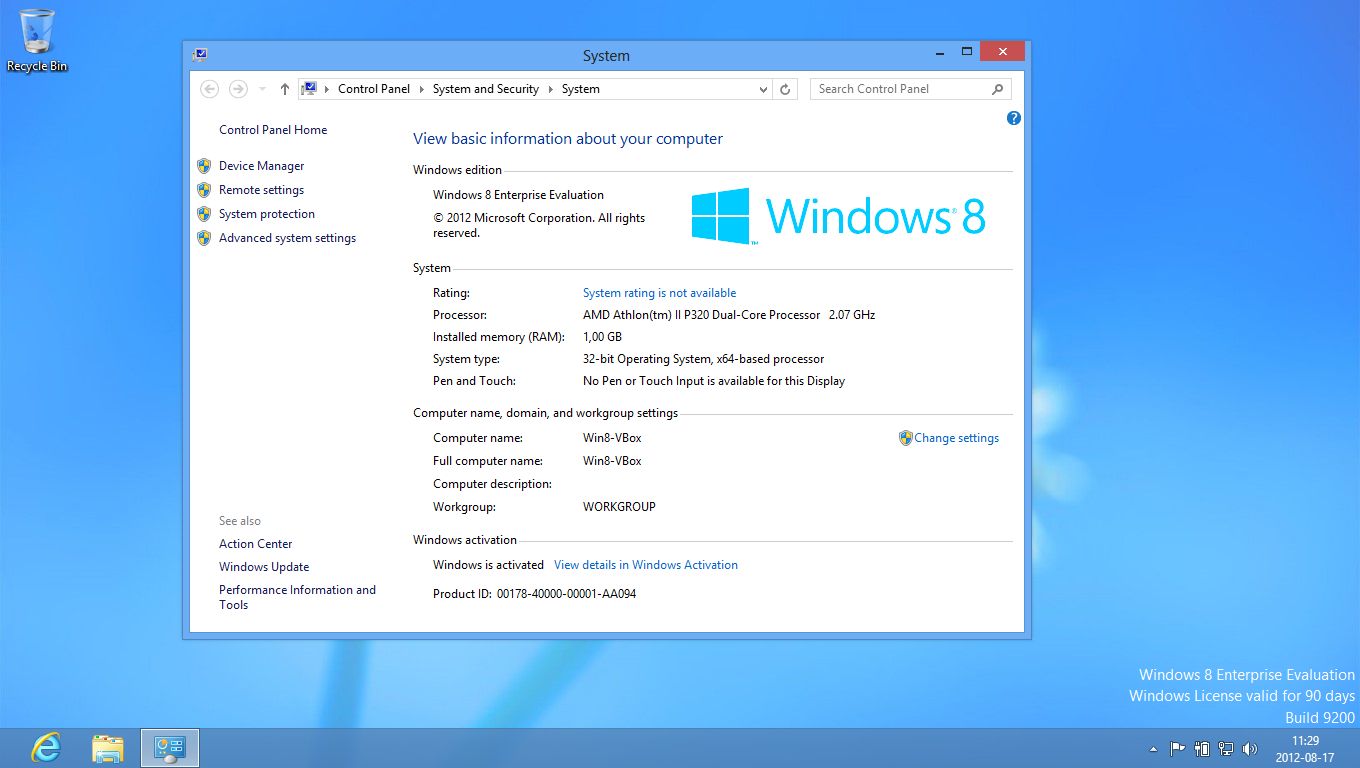Click the search magnifier icon
This screenshot has width=1360, height=768.
pyautogui.click(x=998, y=89)
